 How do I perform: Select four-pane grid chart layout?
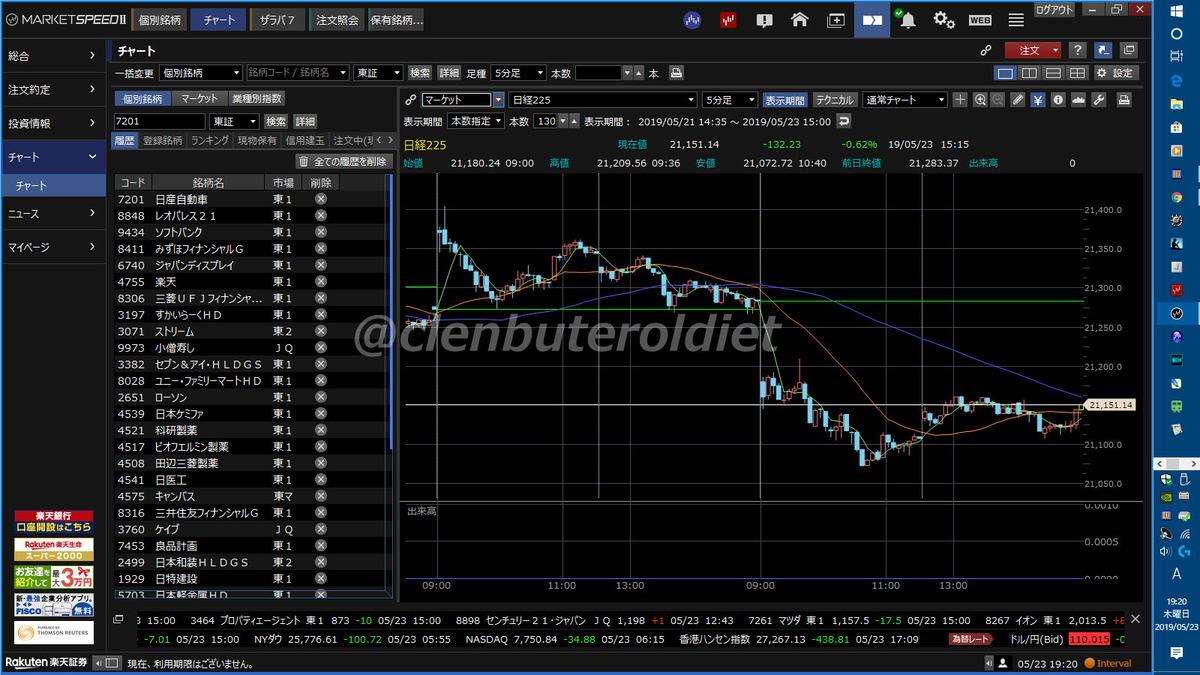(1077, 73)
